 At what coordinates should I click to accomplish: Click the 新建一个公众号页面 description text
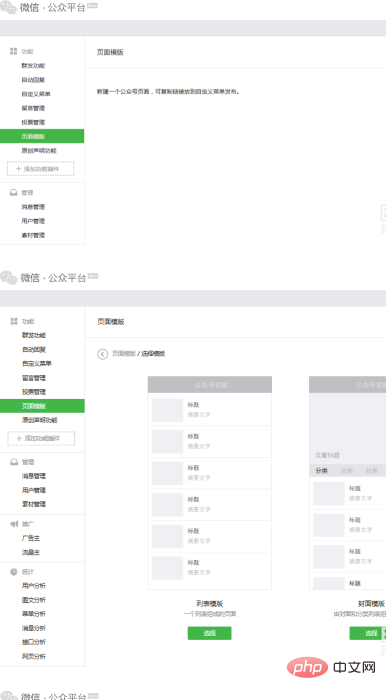[x=168, y=92]
